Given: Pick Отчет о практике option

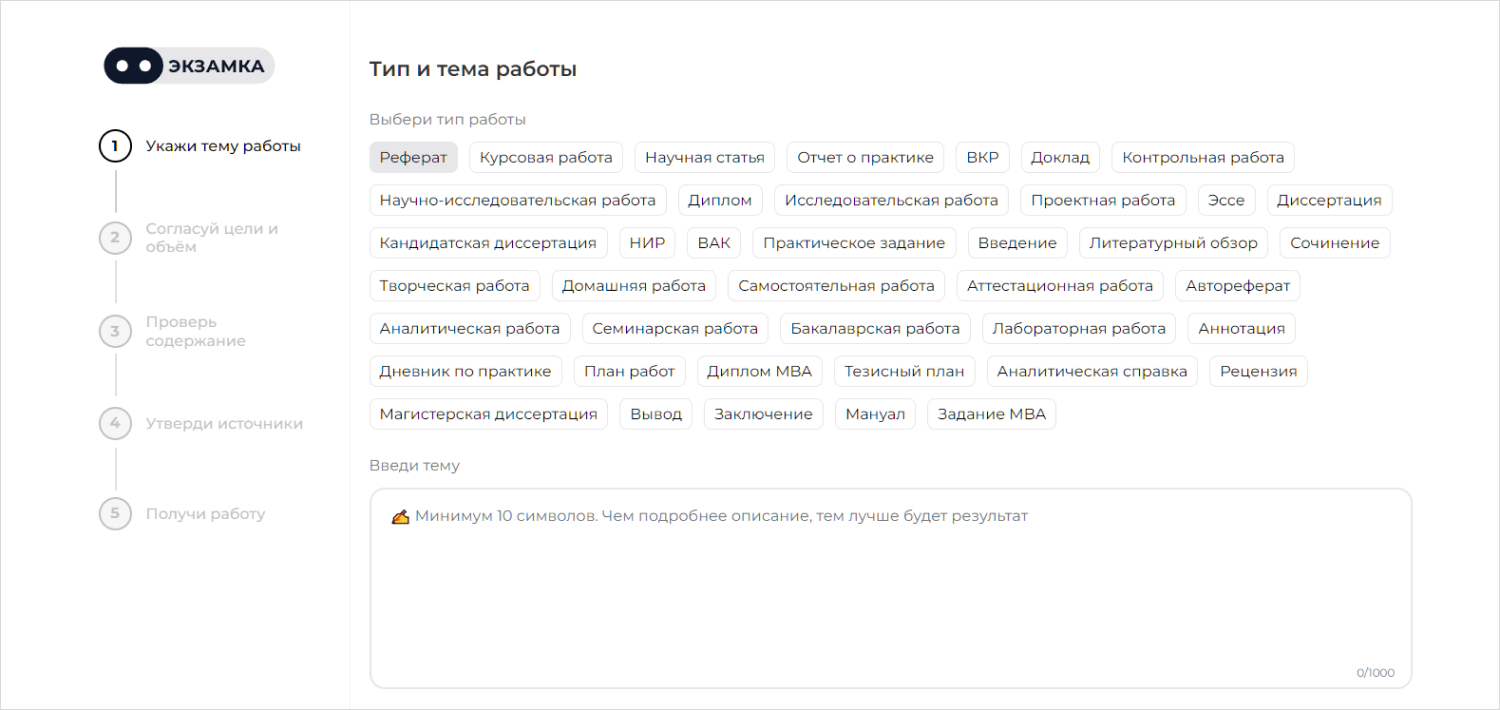Looking at the screenshot, I should coord(865,158).
